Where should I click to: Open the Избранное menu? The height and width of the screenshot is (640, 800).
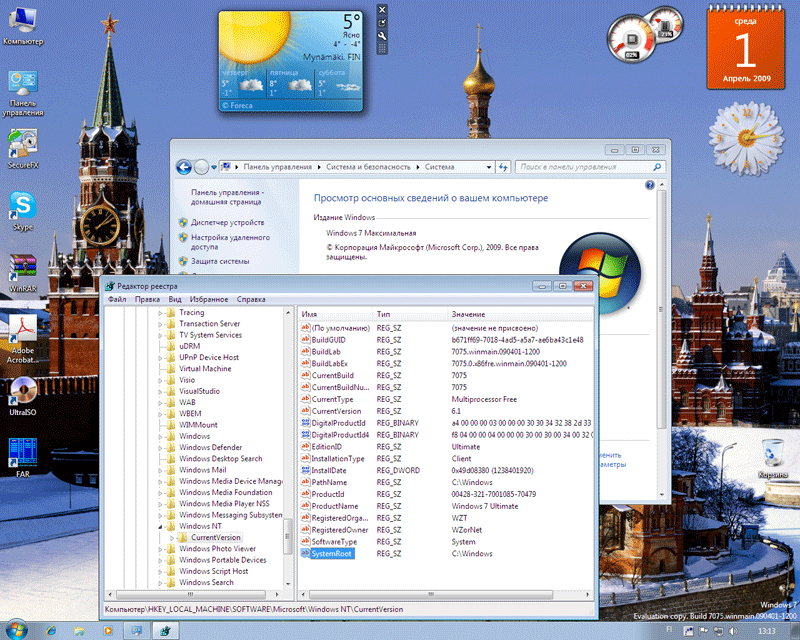point(209,299)
